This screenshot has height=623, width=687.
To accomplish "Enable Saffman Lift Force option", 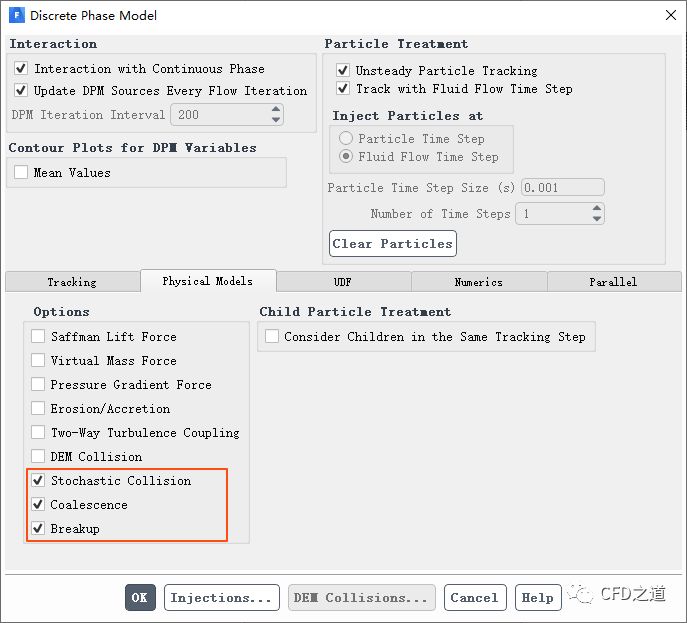I will tap(38, 337).
